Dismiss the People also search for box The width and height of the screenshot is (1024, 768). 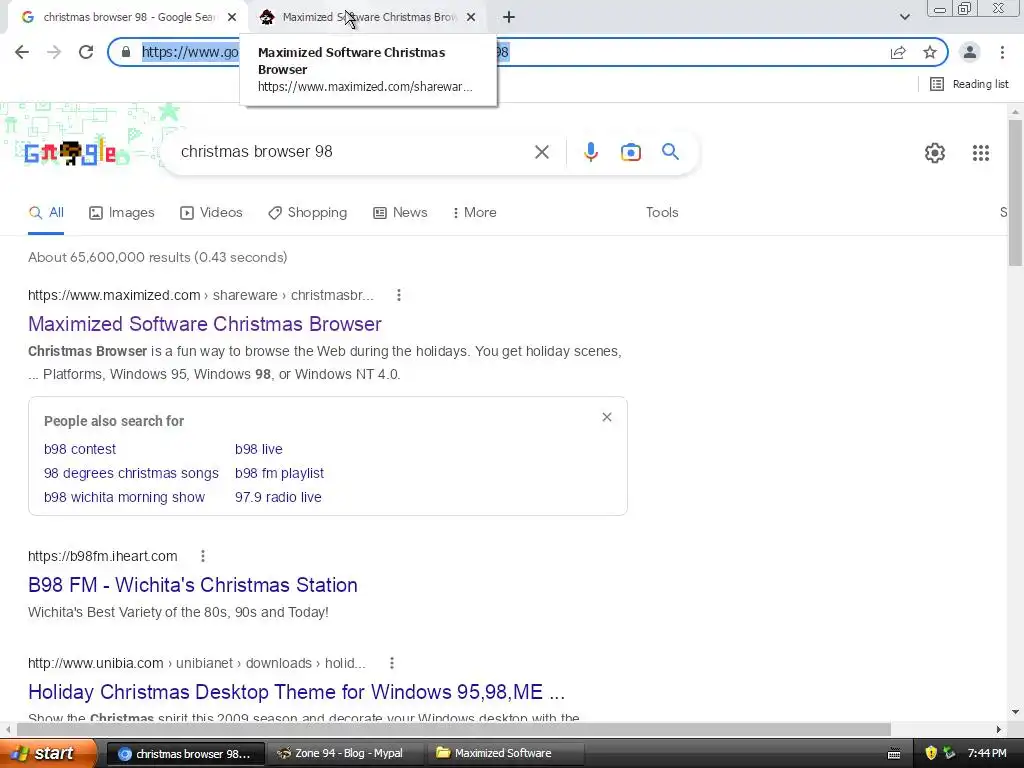click(607, 417)
